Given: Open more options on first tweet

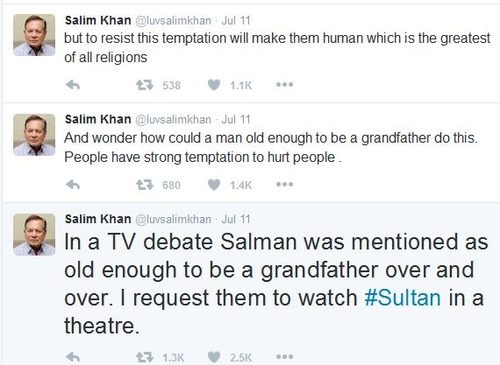Looking at the screenshot, I should [285, 85].
